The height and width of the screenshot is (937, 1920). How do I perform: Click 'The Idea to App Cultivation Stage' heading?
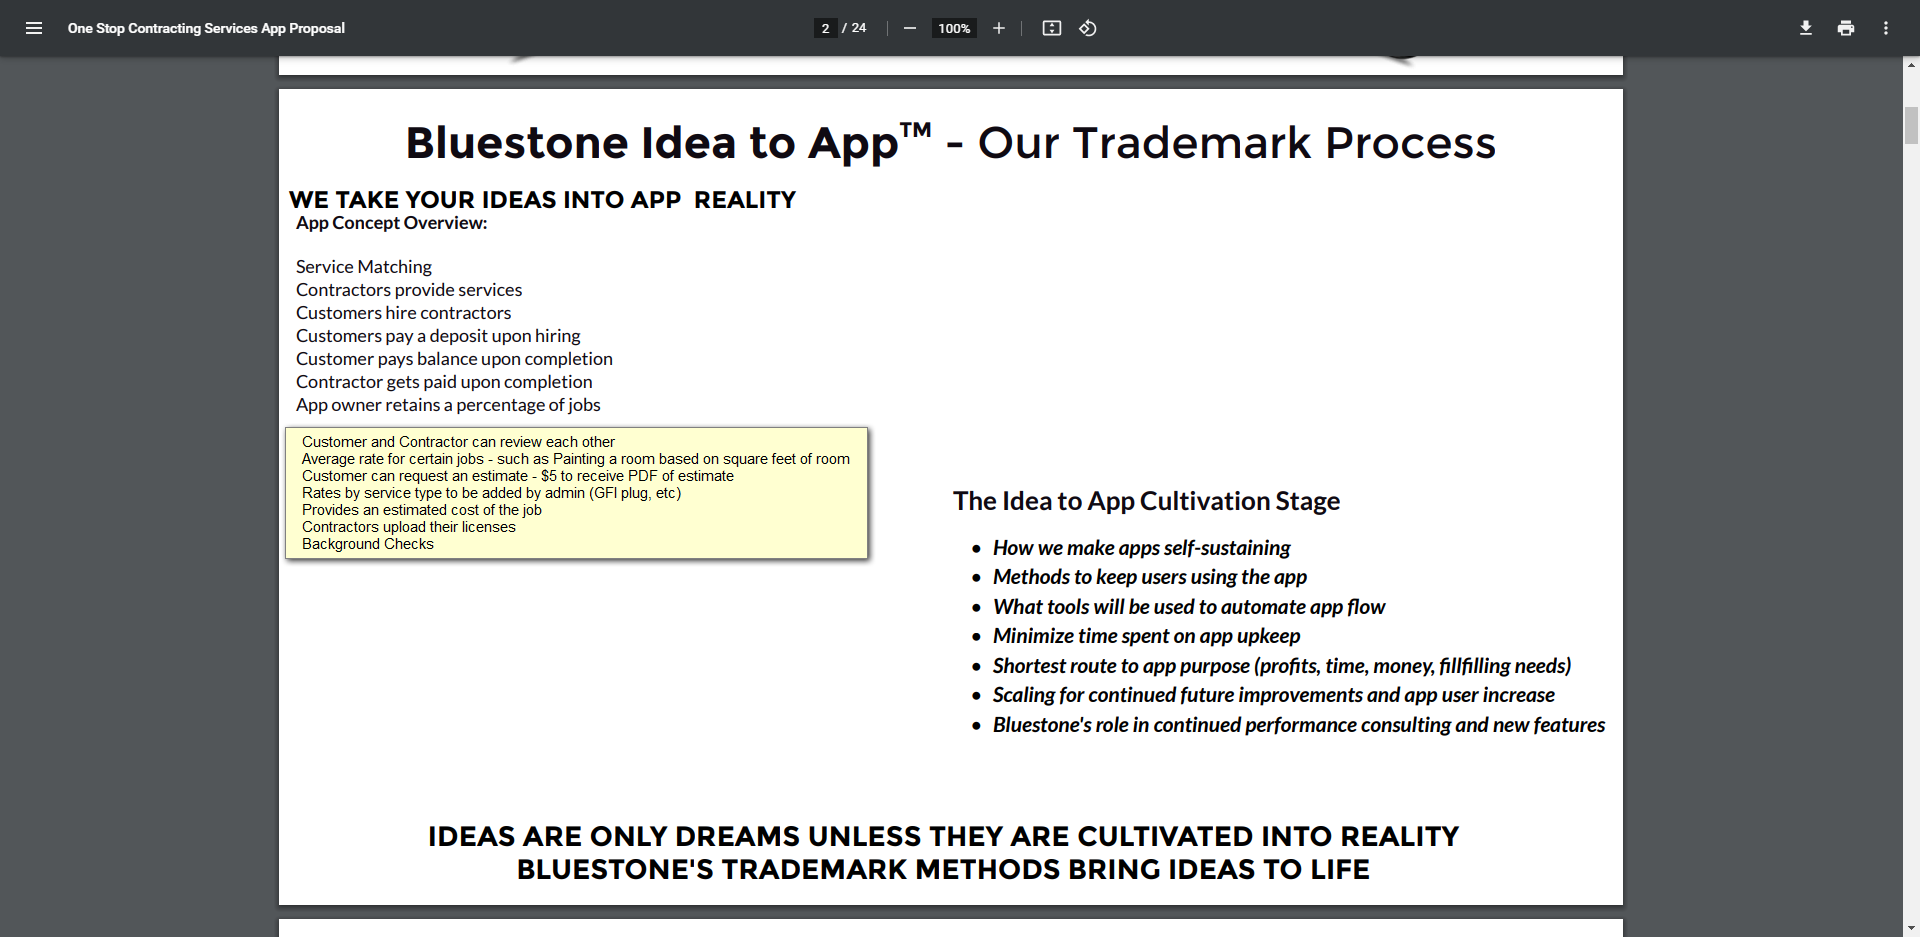point(1146,501)
